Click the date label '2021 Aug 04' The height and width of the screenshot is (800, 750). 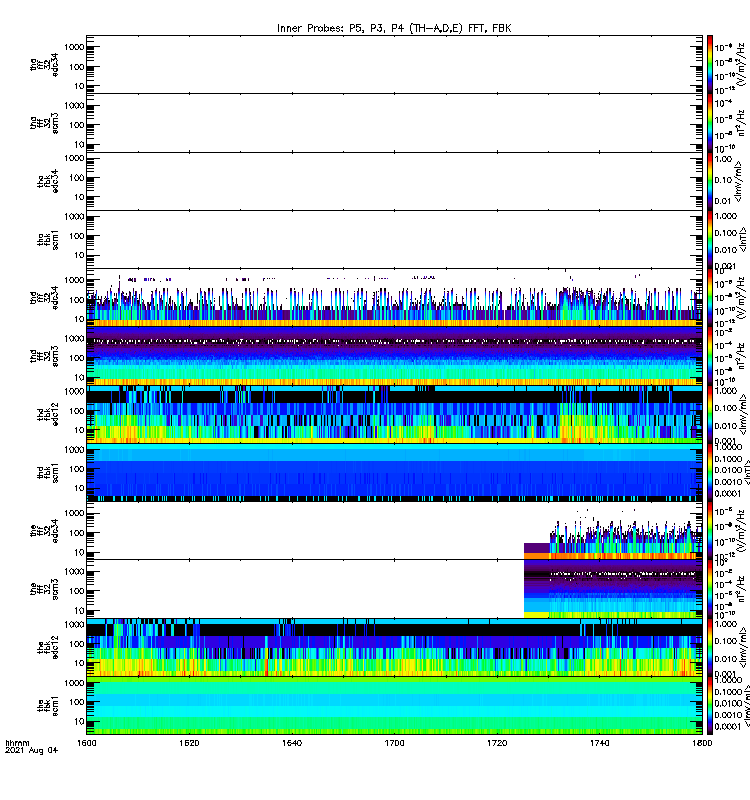pyautogui.click(x=31, y=750)
